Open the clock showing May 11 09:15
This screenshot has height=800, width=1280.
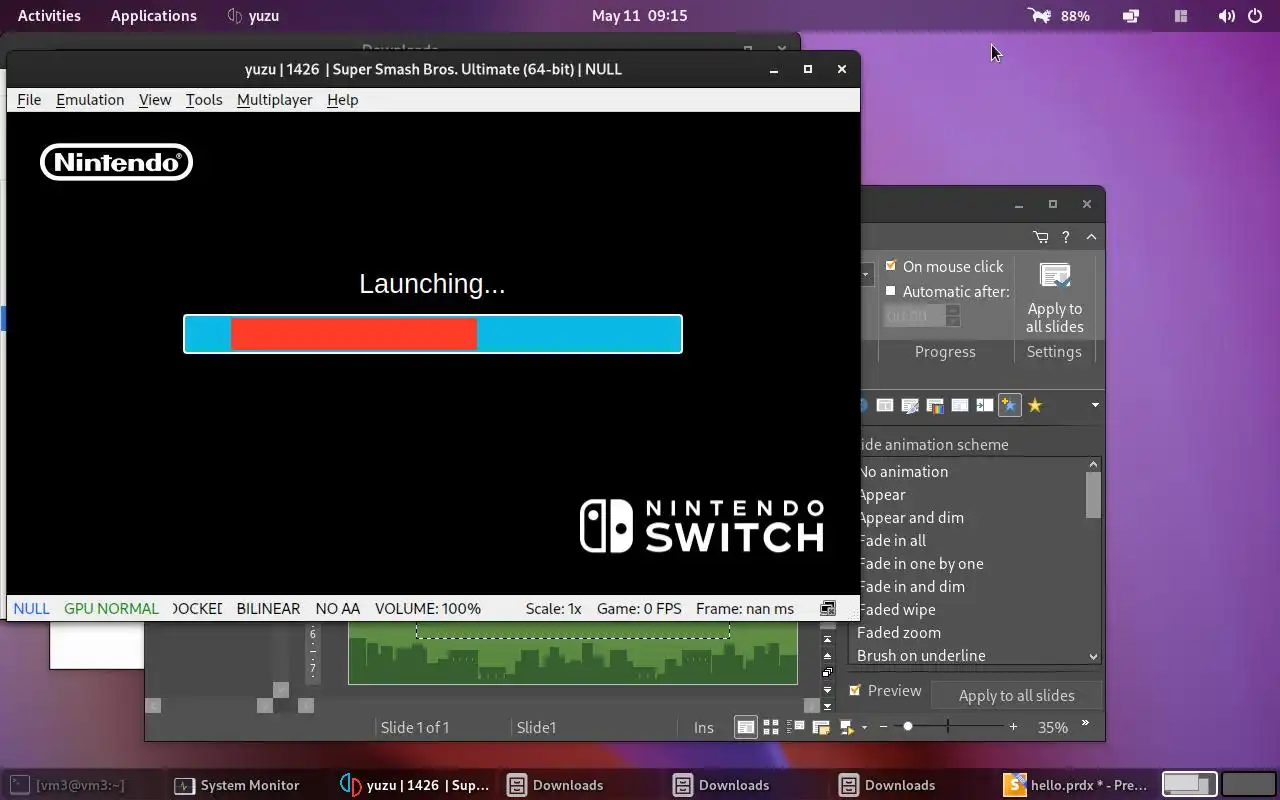pos(639,16)
